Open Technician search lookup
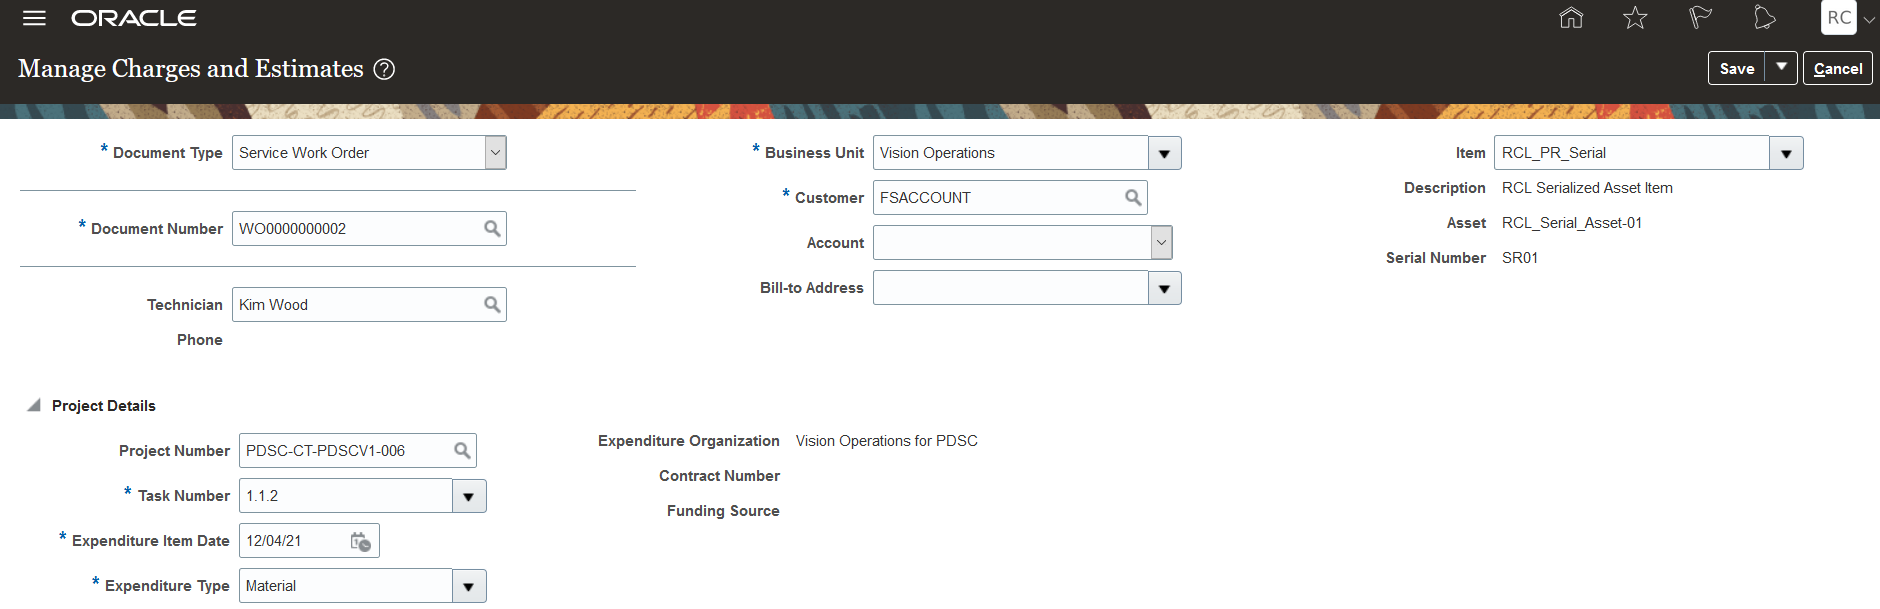 point(492,305)
